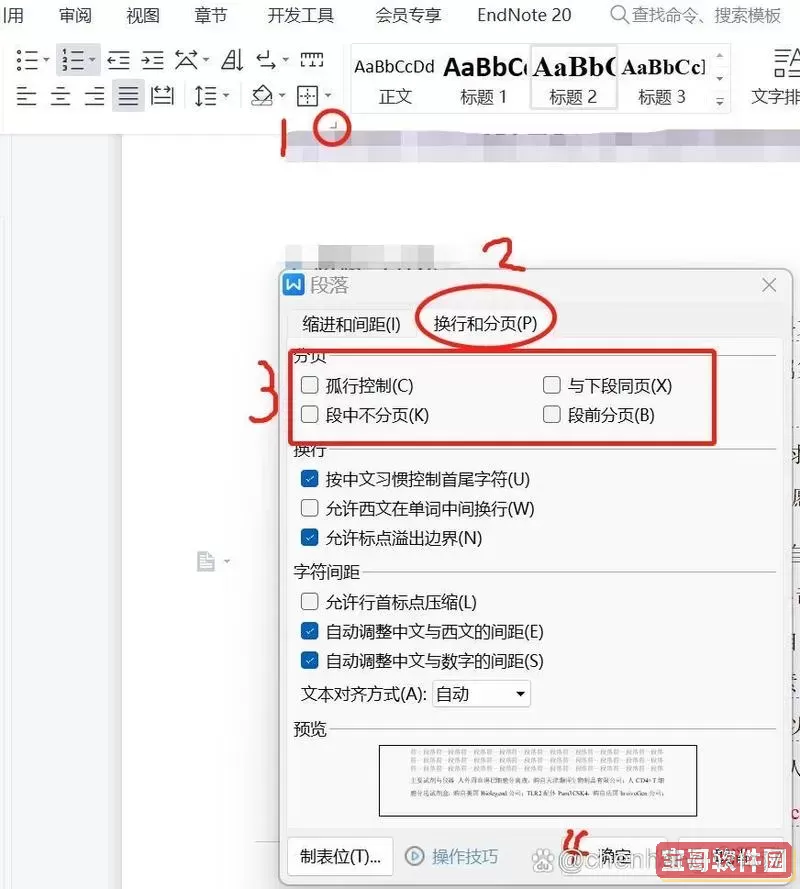Image resolution: width=800 pixels, height=889 pixels.
Task: Enable 允许西文在单词中间换行(W)
Action: pos(310,508)
